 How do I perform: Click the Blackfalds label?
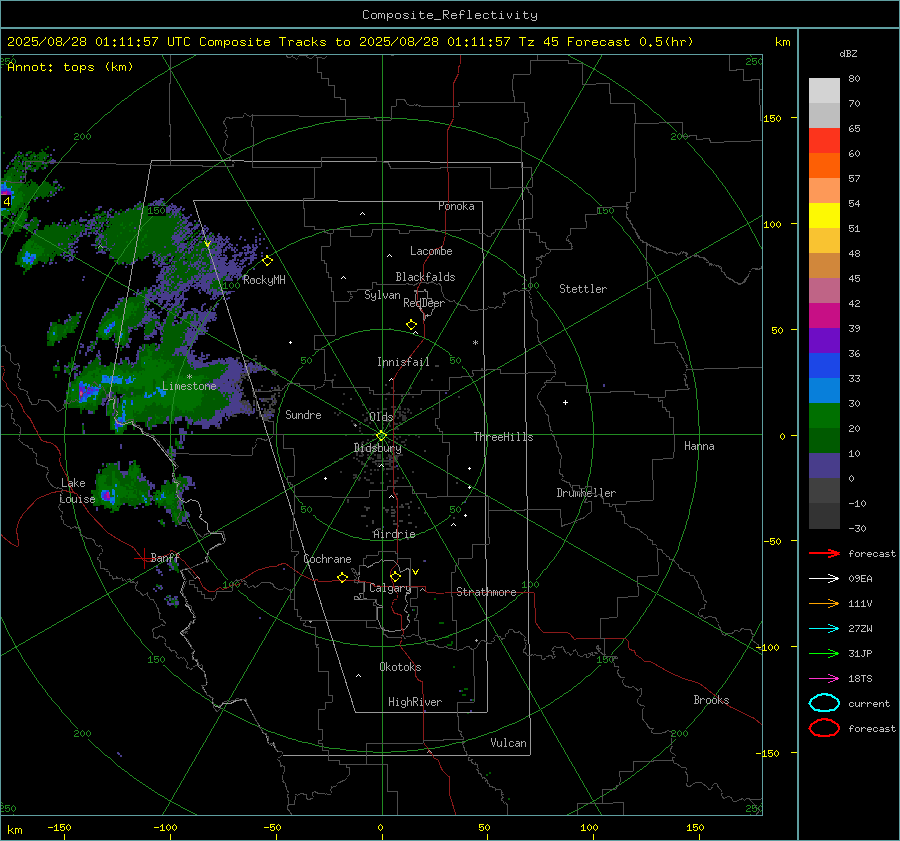(x=425, y=277)
